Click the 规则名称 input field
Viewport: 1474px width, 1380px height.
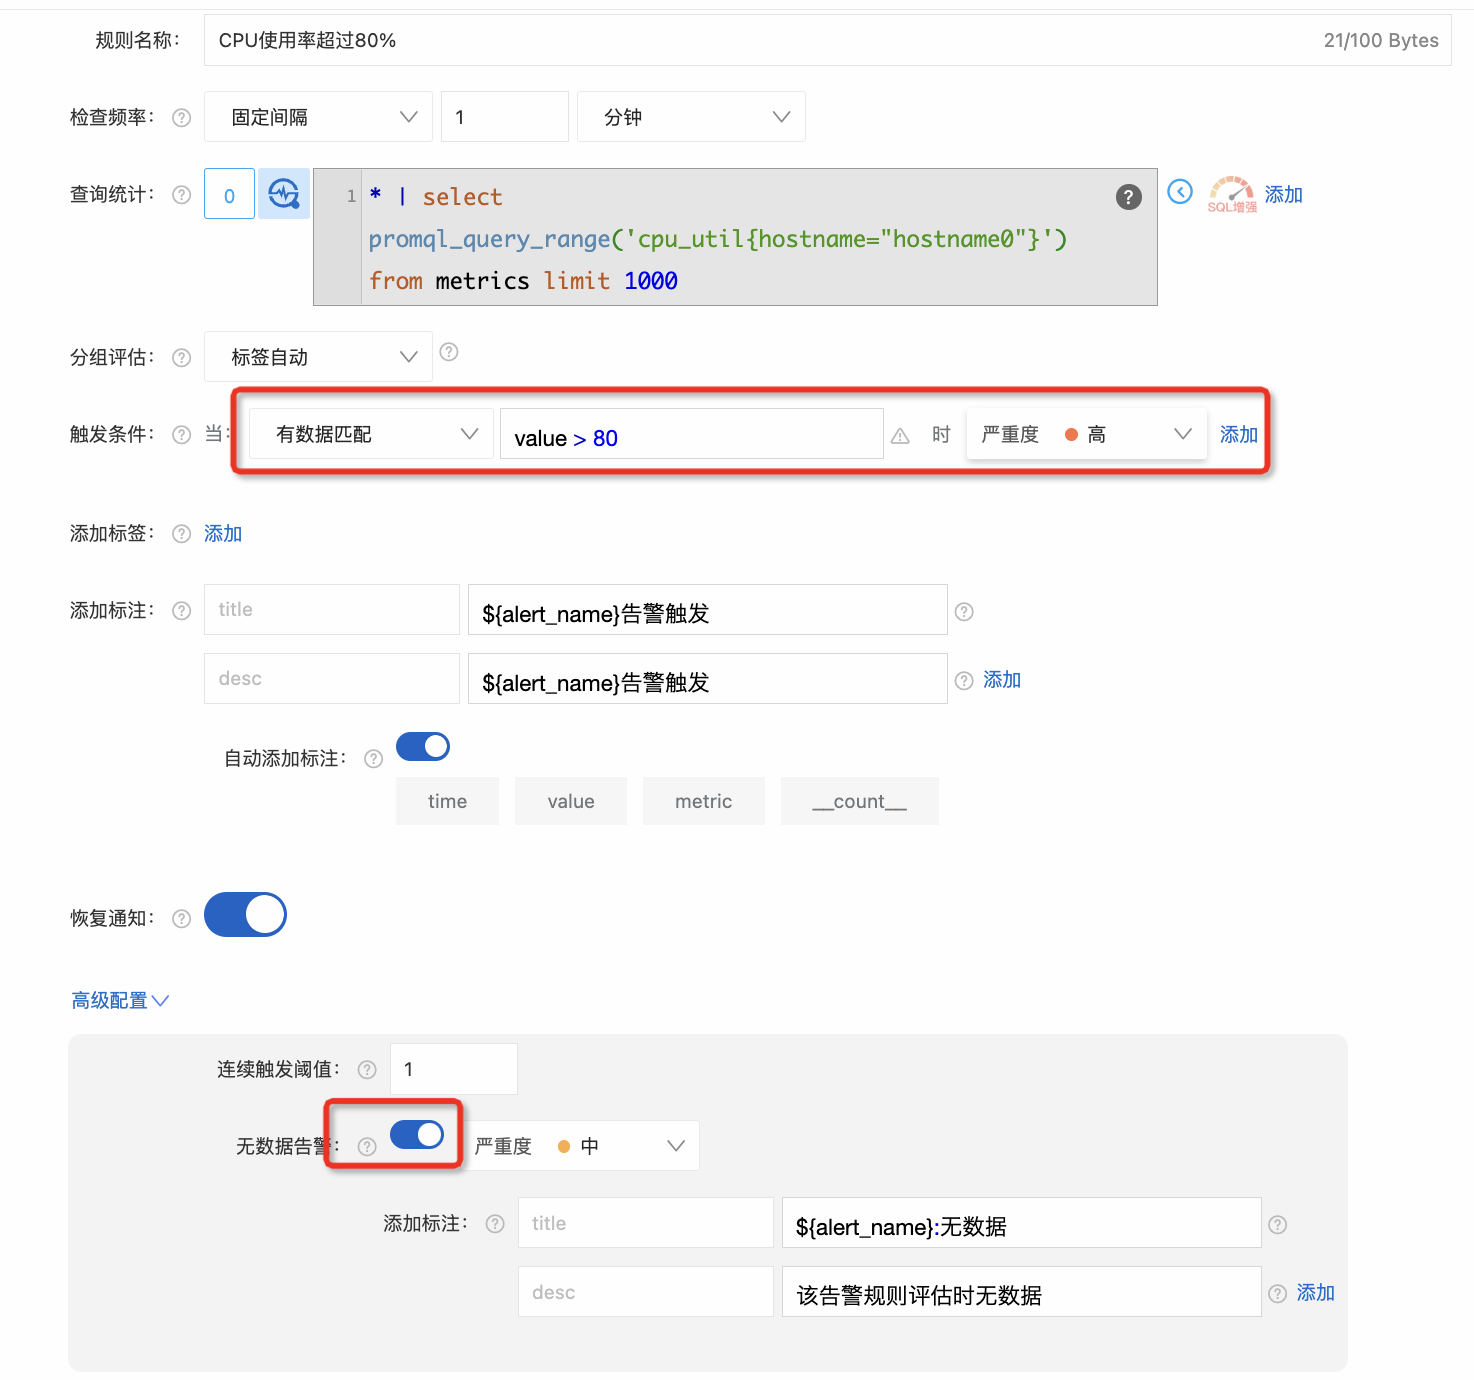tap(827, 40)
